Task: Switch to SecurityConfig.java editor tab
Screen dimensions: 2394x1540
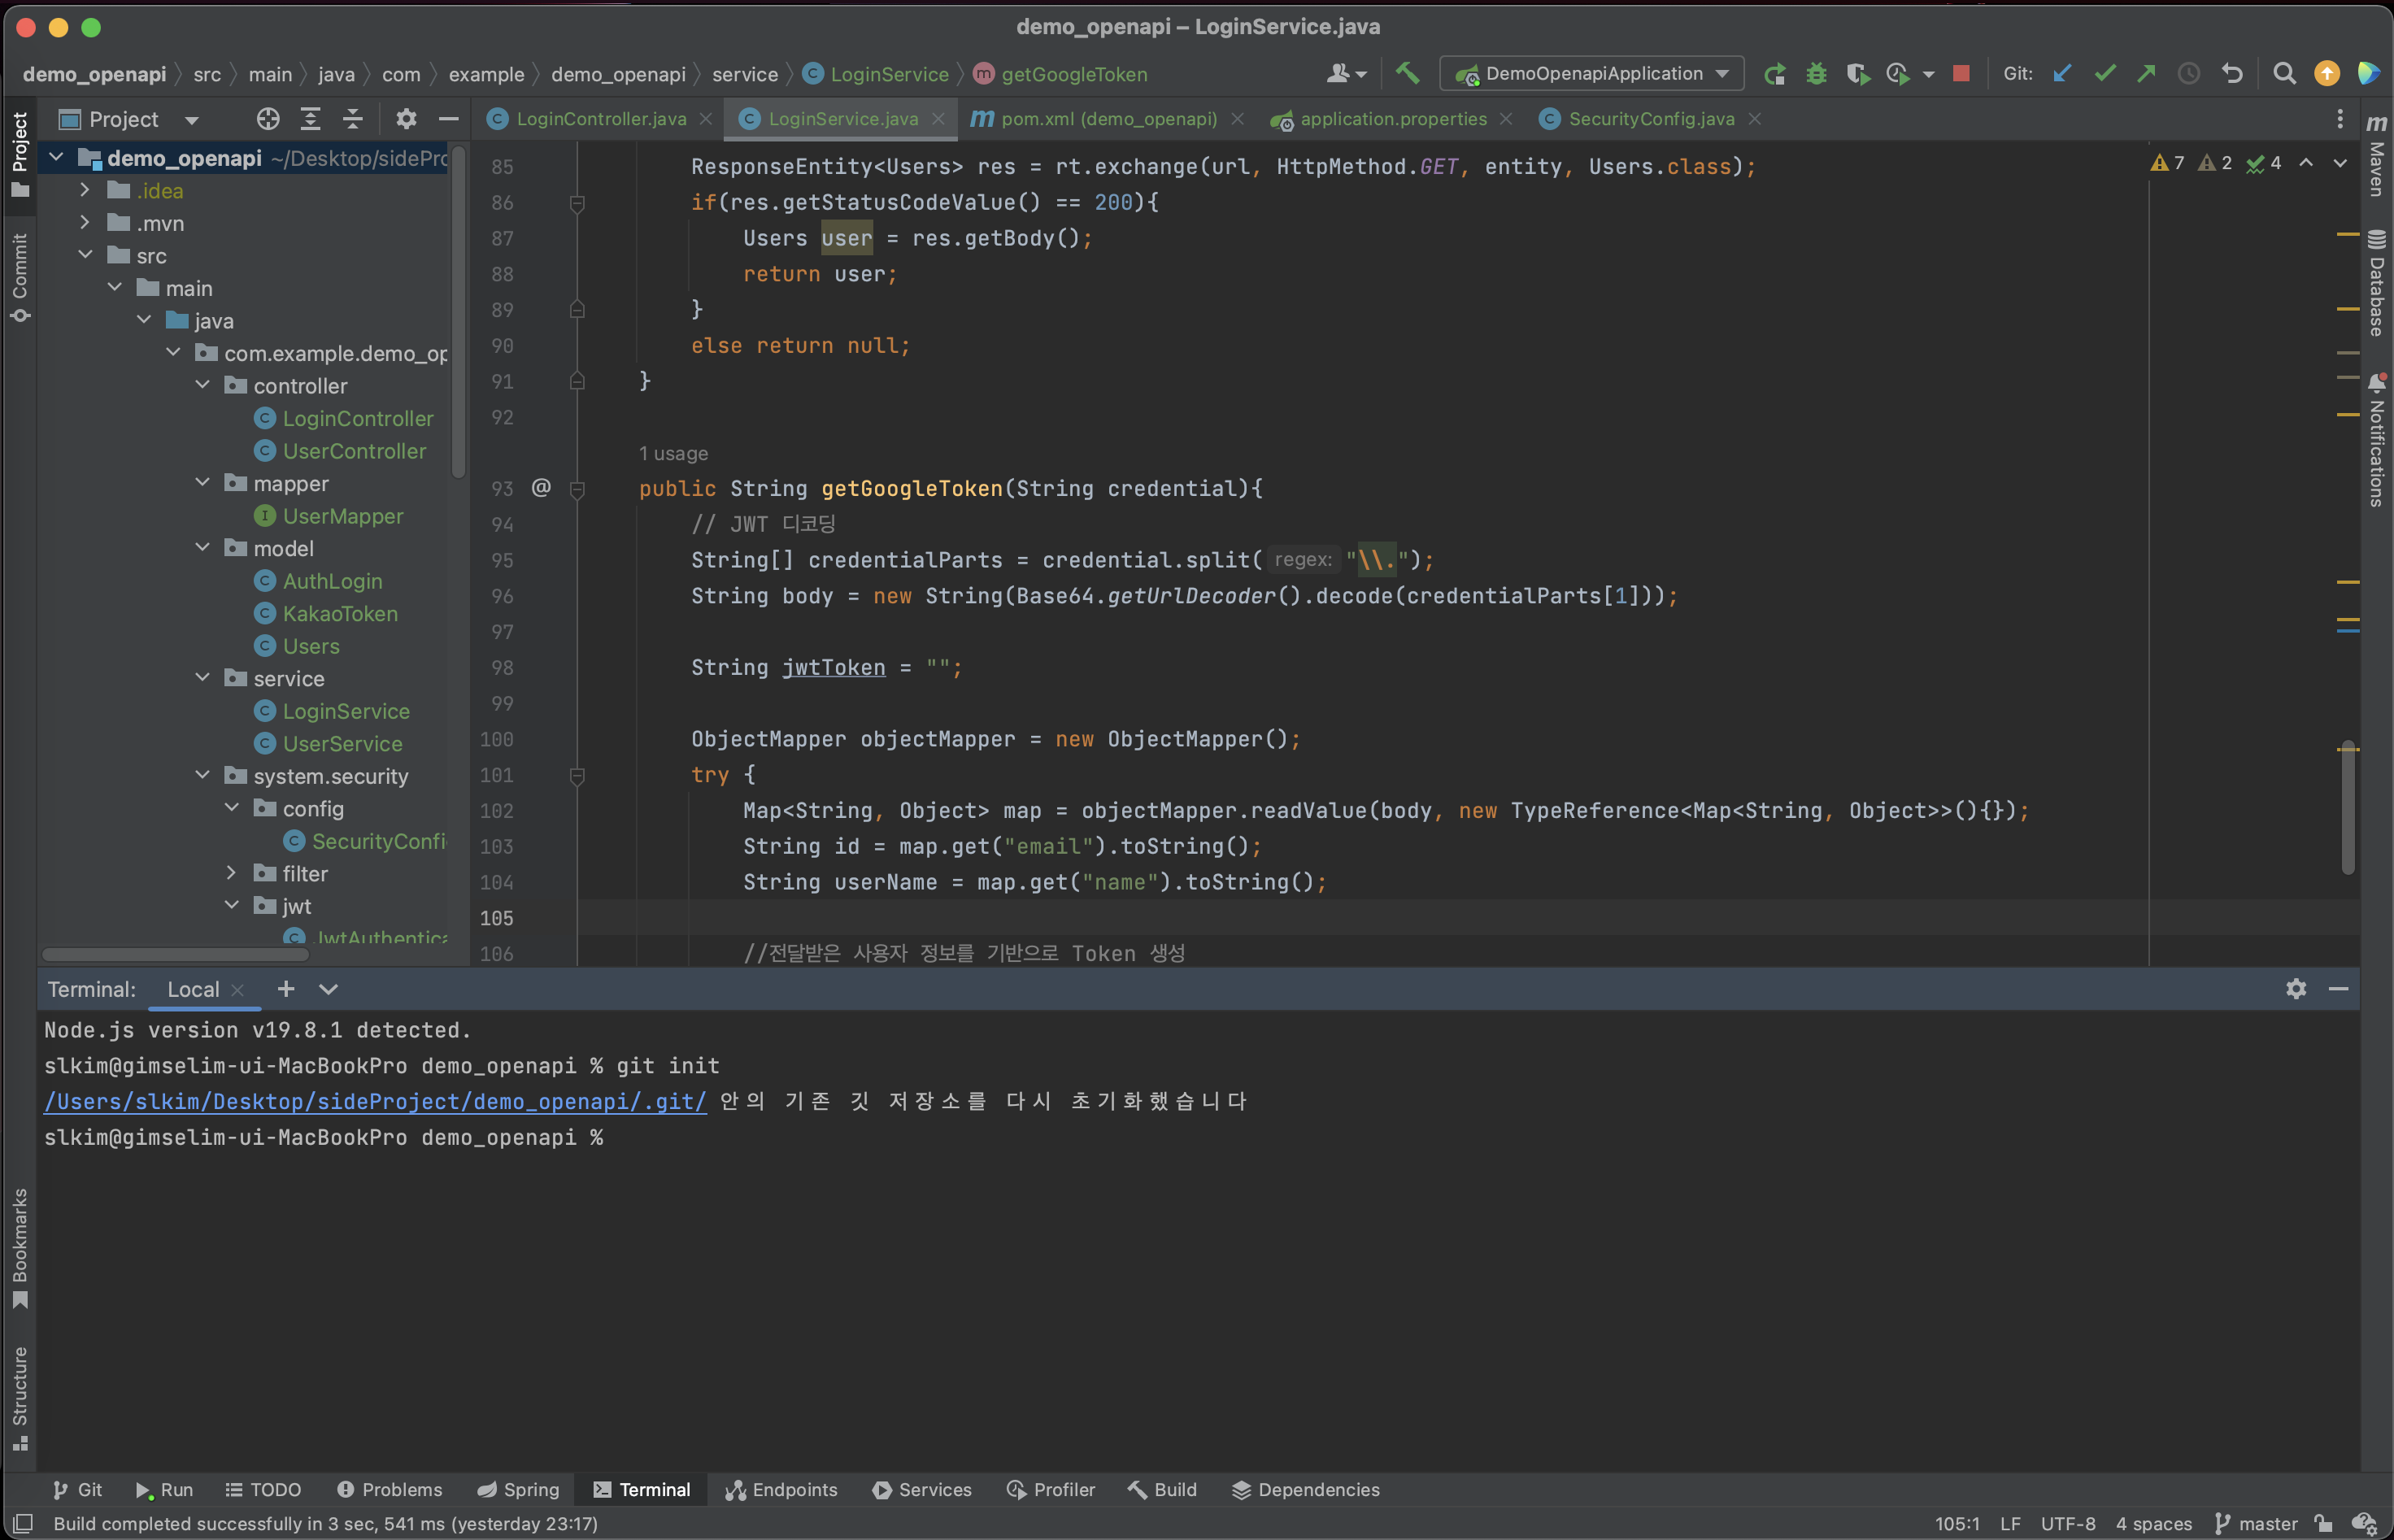Action: (1650, 119)
